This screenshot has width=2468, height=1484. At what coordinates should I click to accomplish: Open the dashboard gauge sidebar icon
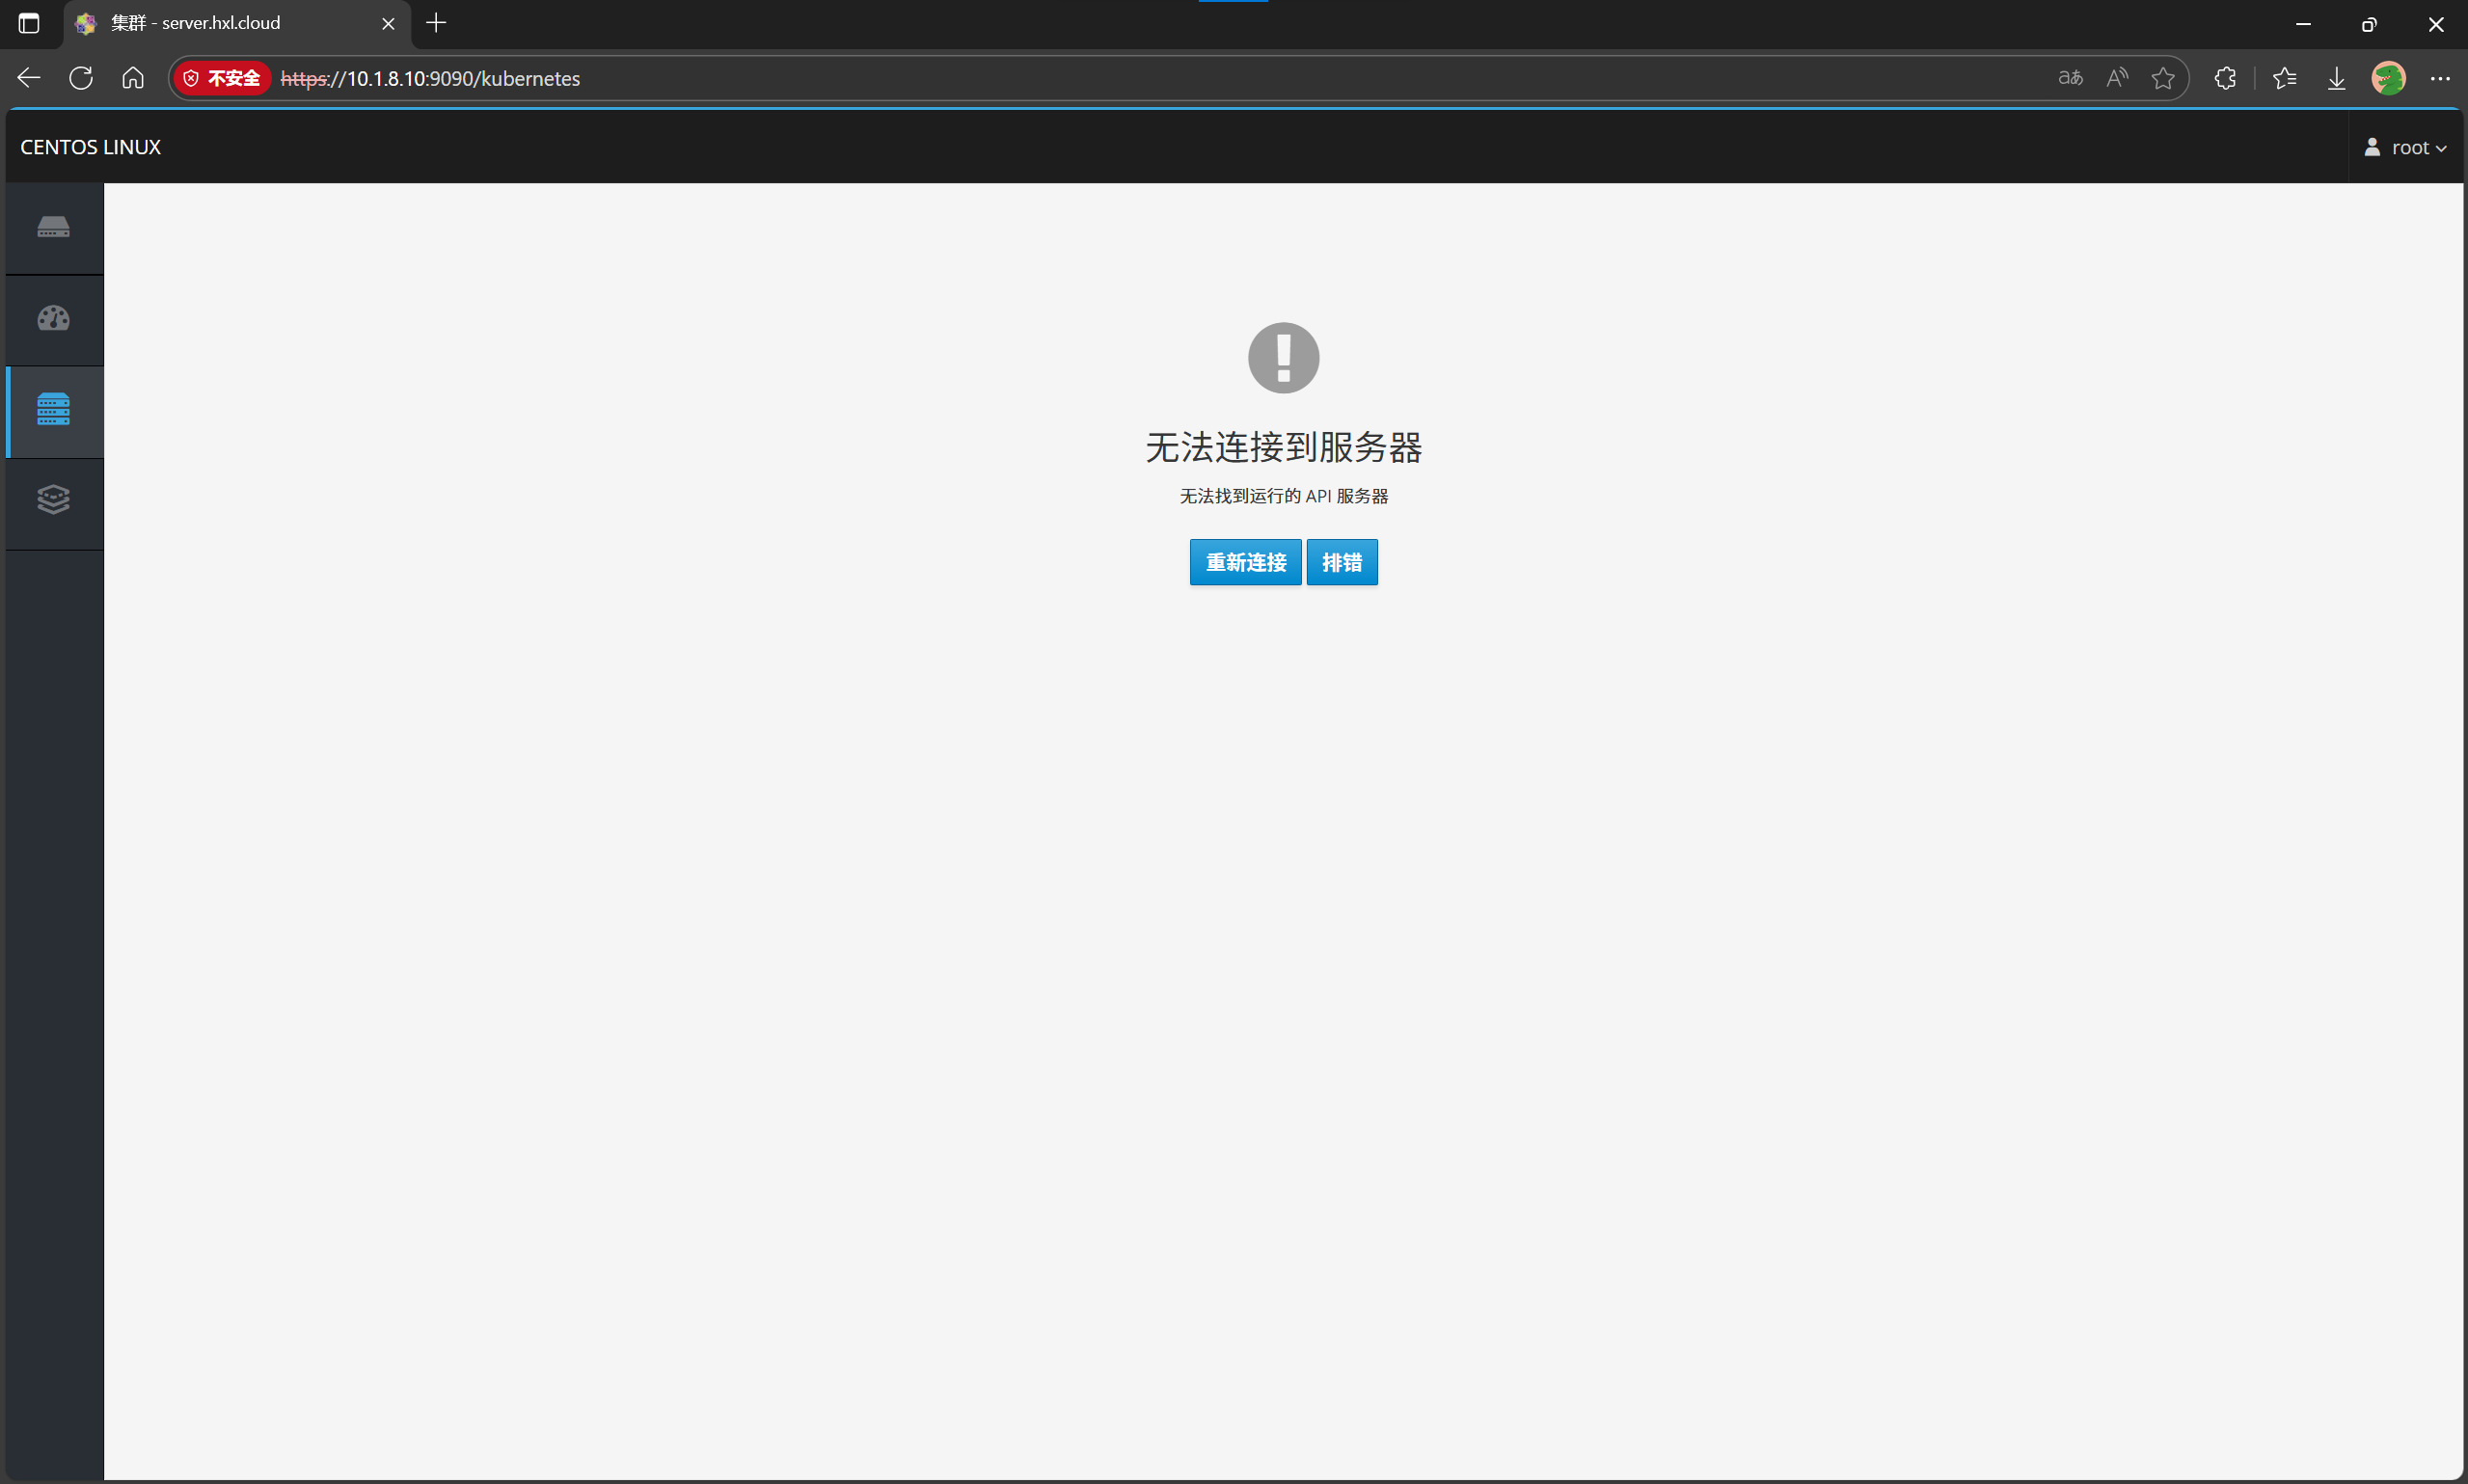[x=54, y=318]
